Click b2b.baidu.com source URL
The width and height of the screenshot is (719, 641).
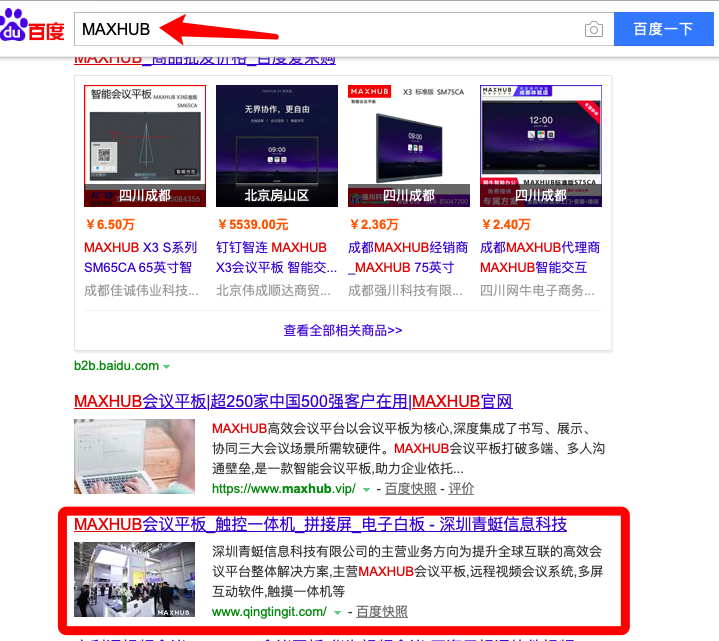(x=116, y=365)
